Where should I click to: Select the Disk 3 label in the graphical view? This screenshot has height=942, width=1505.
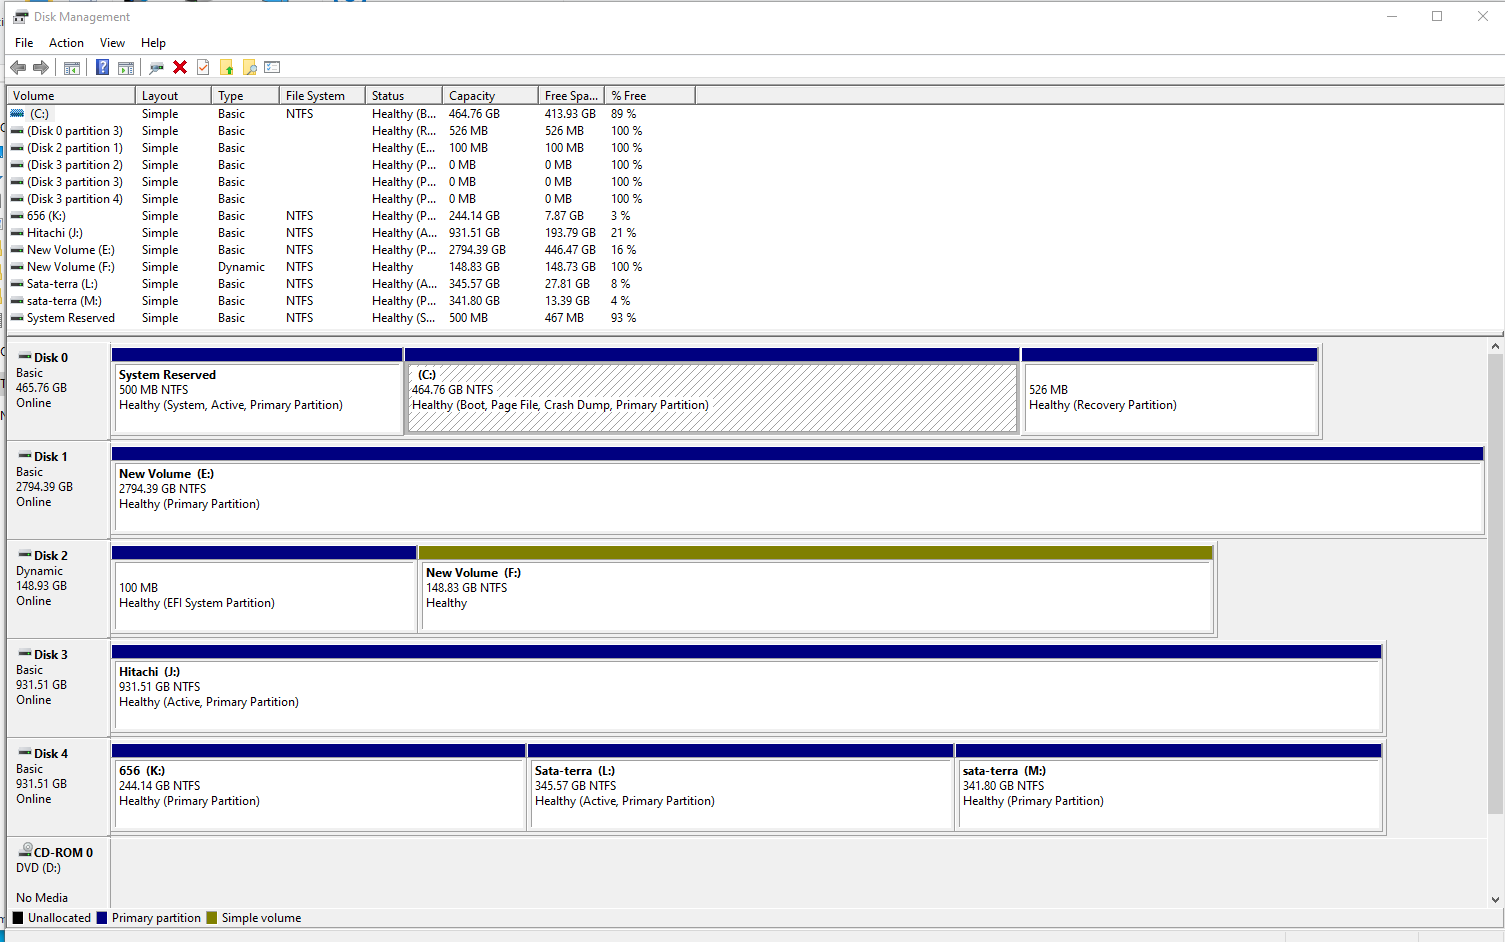click(58, 688)
